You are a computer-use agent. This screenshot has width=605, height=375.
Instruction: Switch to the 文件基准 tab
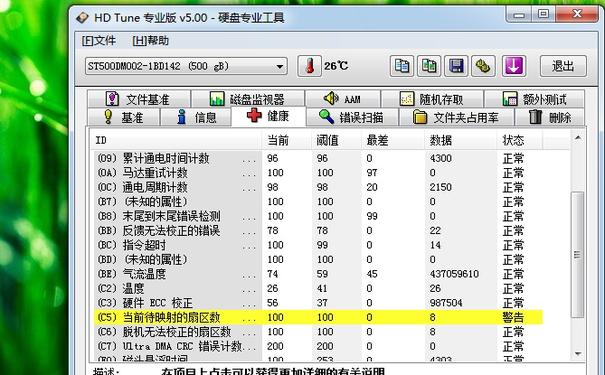[x=139, y=99]
